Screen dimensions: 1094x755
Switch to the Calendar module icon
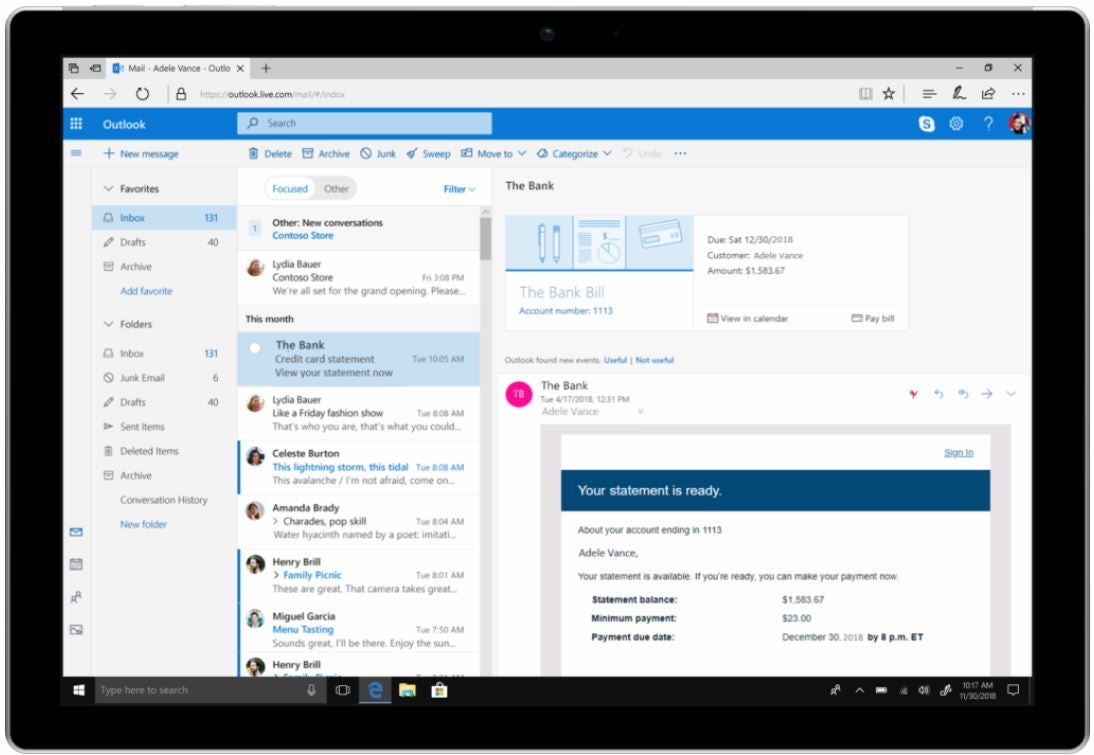click(76, 564)
